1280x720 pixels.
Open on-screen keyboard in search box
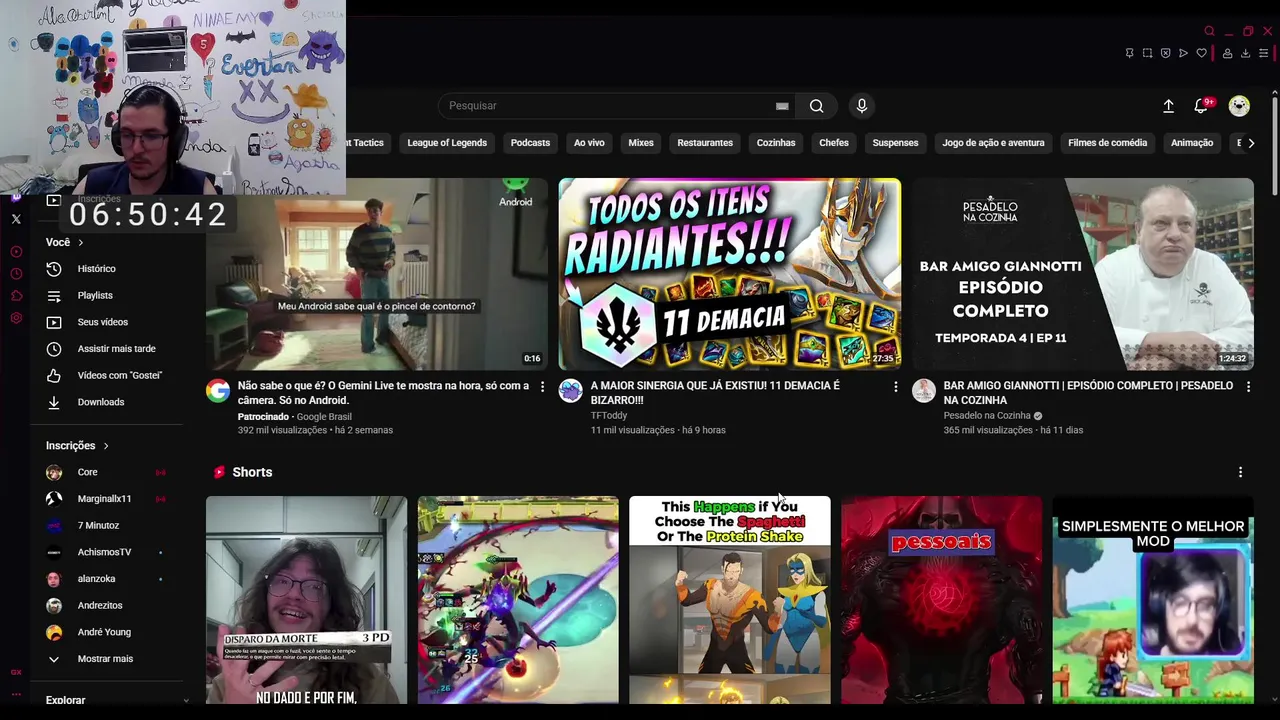click(x=782, y=106)
